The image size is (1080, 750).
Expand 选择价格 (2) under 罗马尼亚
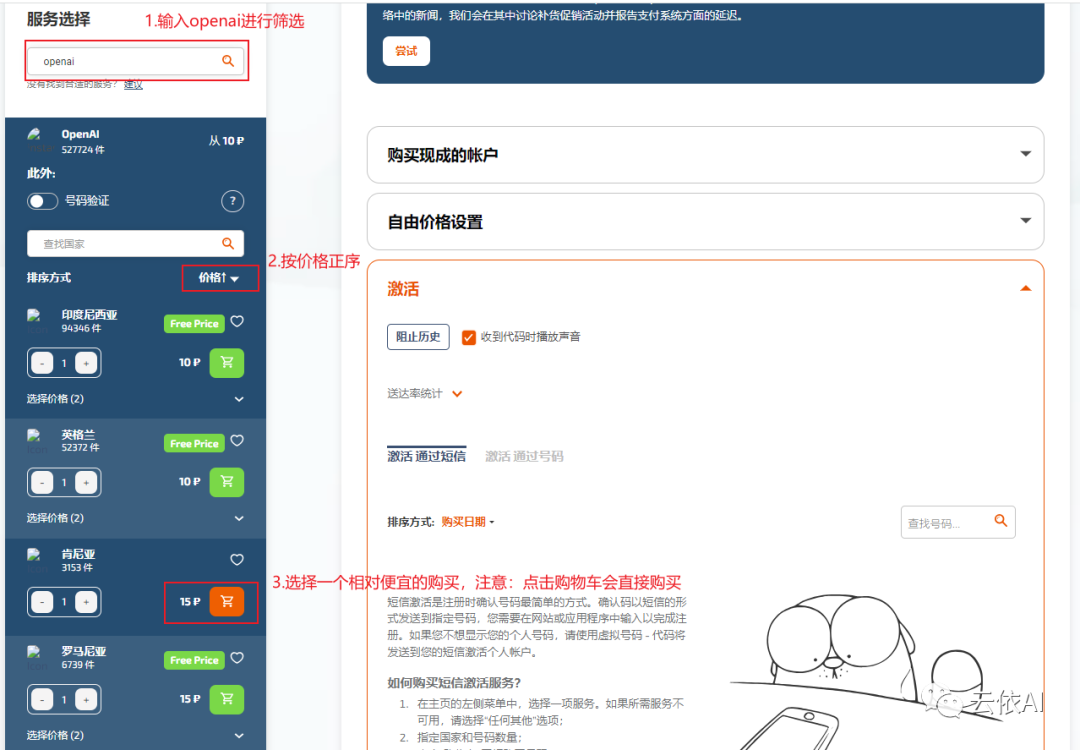(x=135, y=735)
